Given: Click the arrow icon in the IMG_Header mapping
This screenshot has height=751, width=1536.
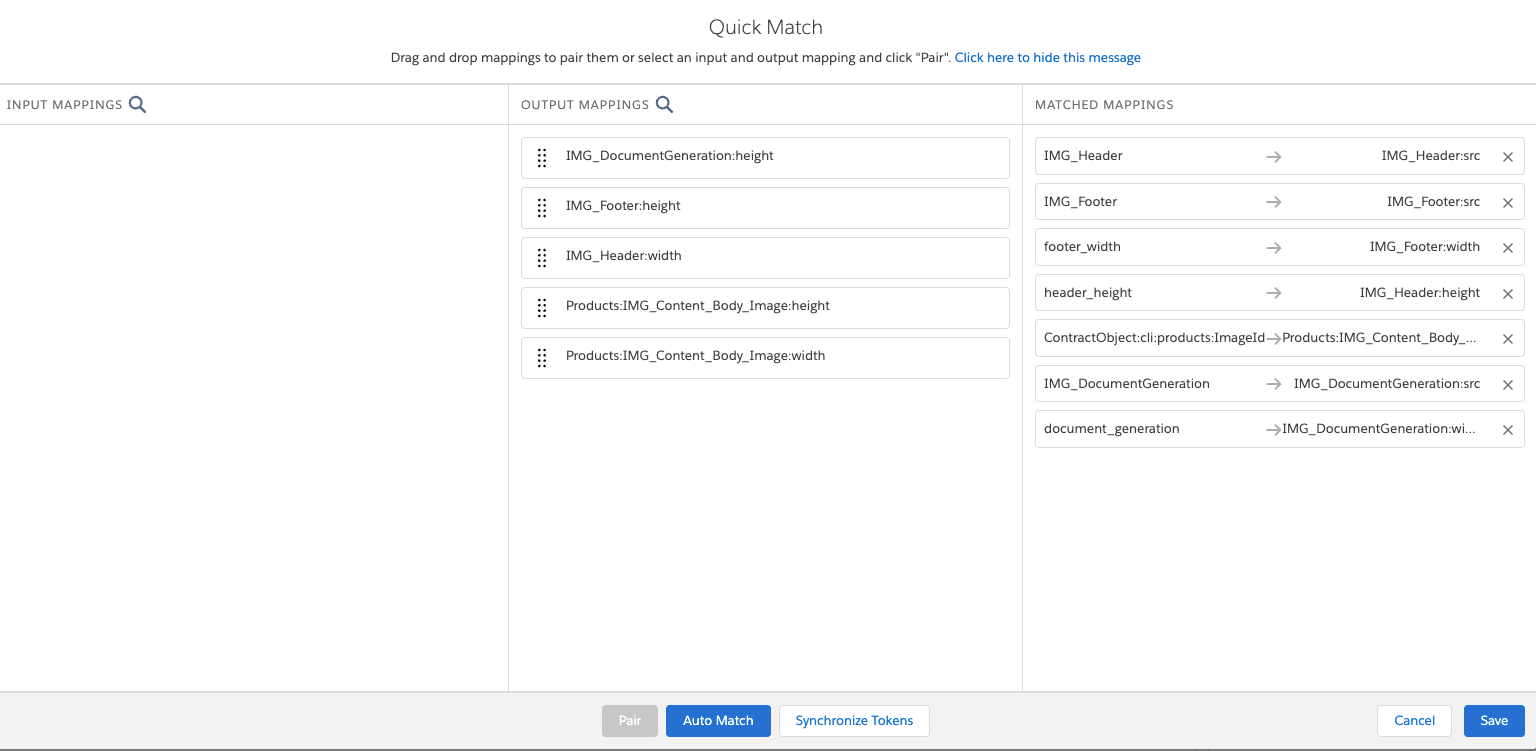Looking at the screenshot, I should [x=1273, y=156].
